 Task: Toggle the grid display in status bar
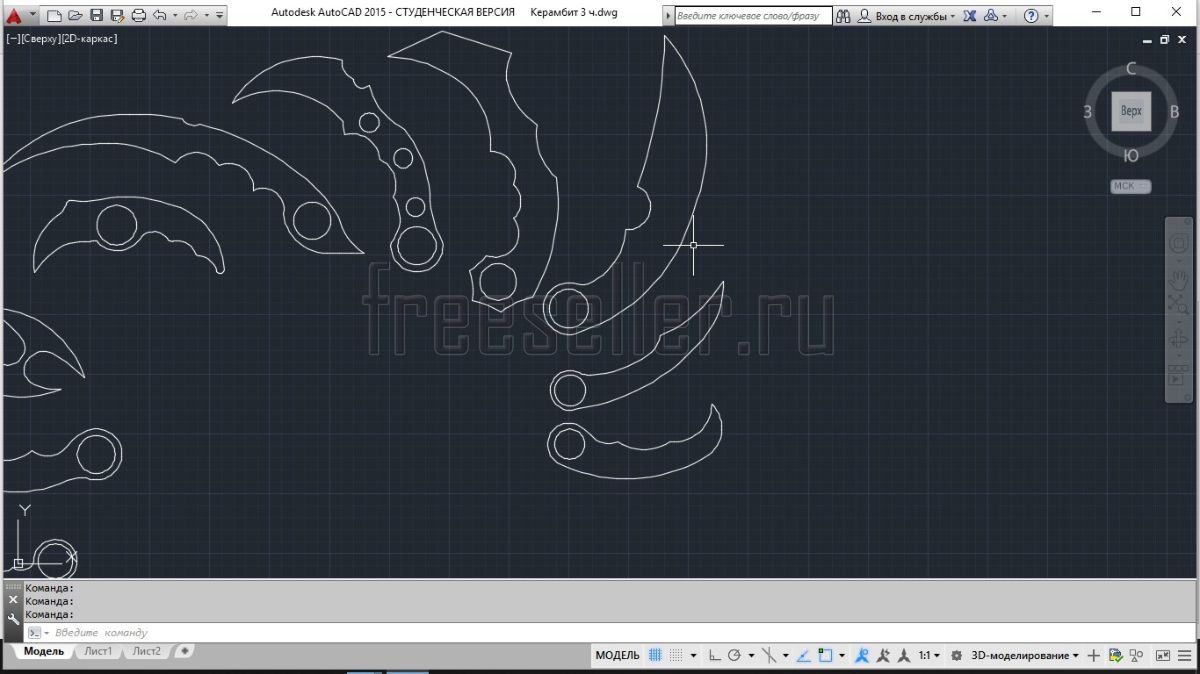coord(655,656)
